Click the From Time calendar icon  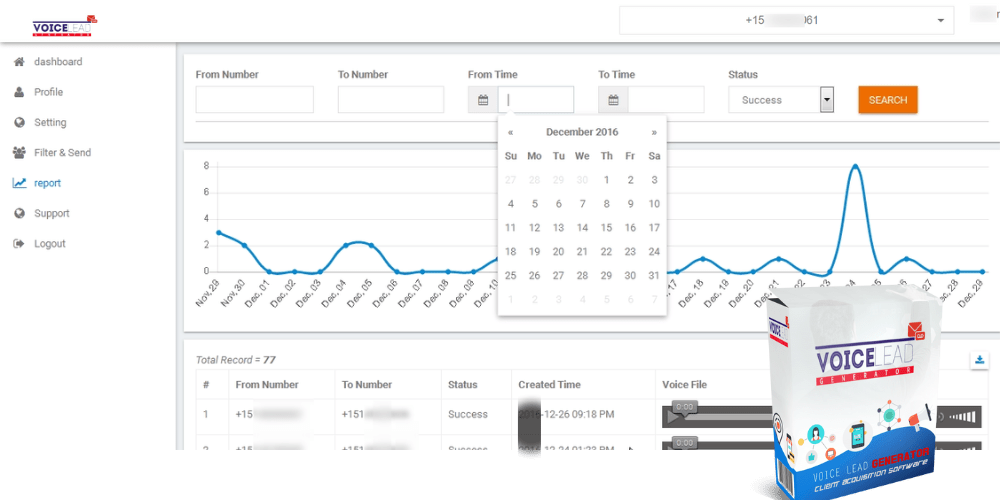click(x=483, y=100)
